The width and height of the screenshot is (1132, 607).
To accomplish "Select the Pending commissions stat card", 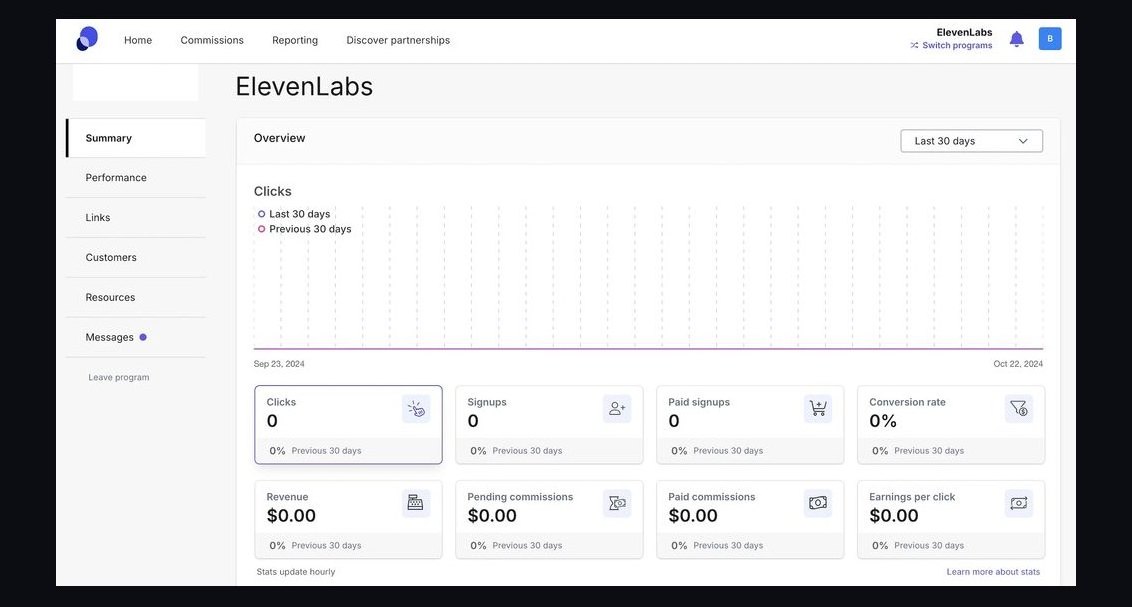I will (549, 520).
